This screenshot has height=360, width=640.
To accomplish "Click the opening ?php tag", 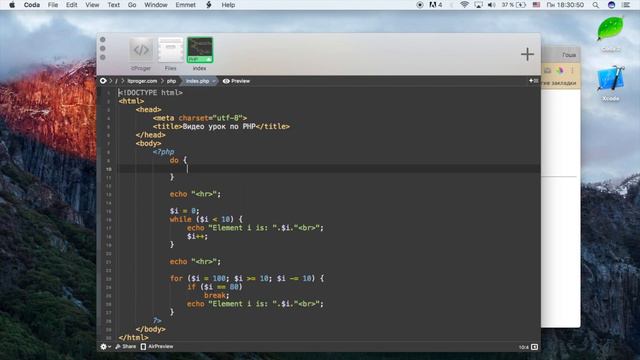I will click(163, 152).
